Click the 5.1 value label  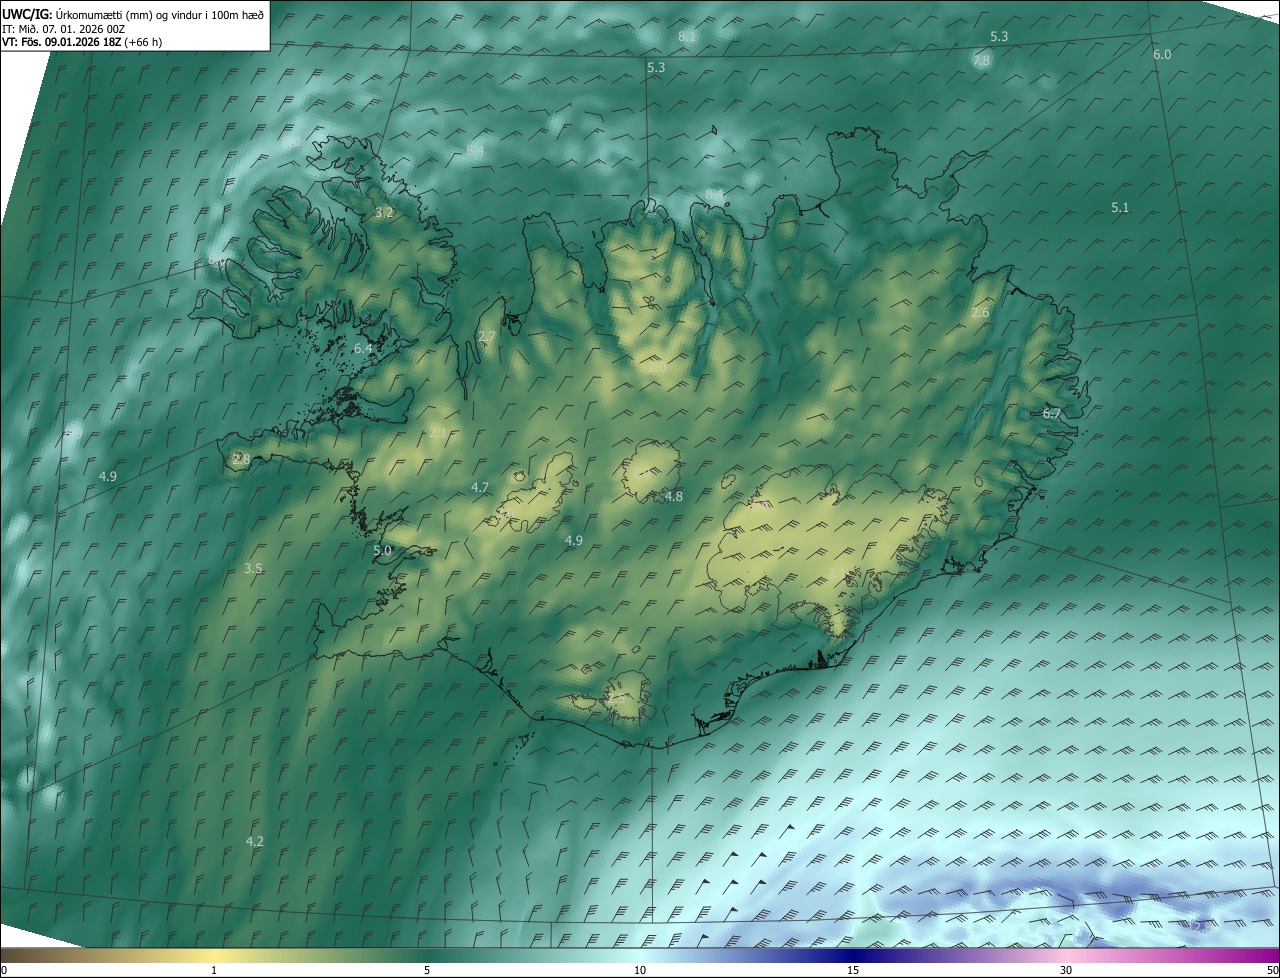pos(1120,208)
